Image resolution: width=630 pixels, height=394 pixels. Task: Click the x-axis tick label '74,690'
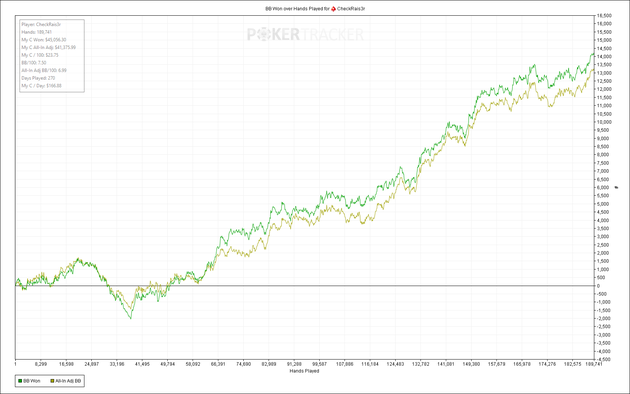[243, 364]
